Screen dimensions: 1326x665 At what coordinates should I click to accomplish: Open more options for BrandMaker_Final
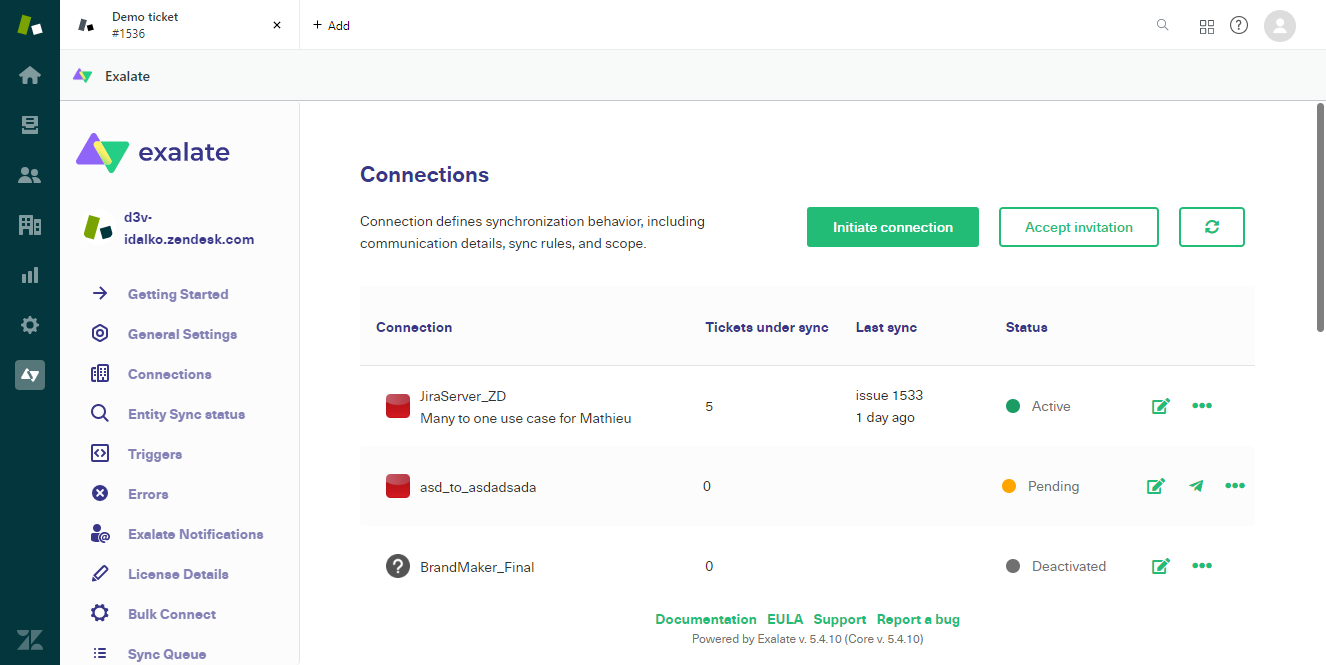click(1202, 566)
